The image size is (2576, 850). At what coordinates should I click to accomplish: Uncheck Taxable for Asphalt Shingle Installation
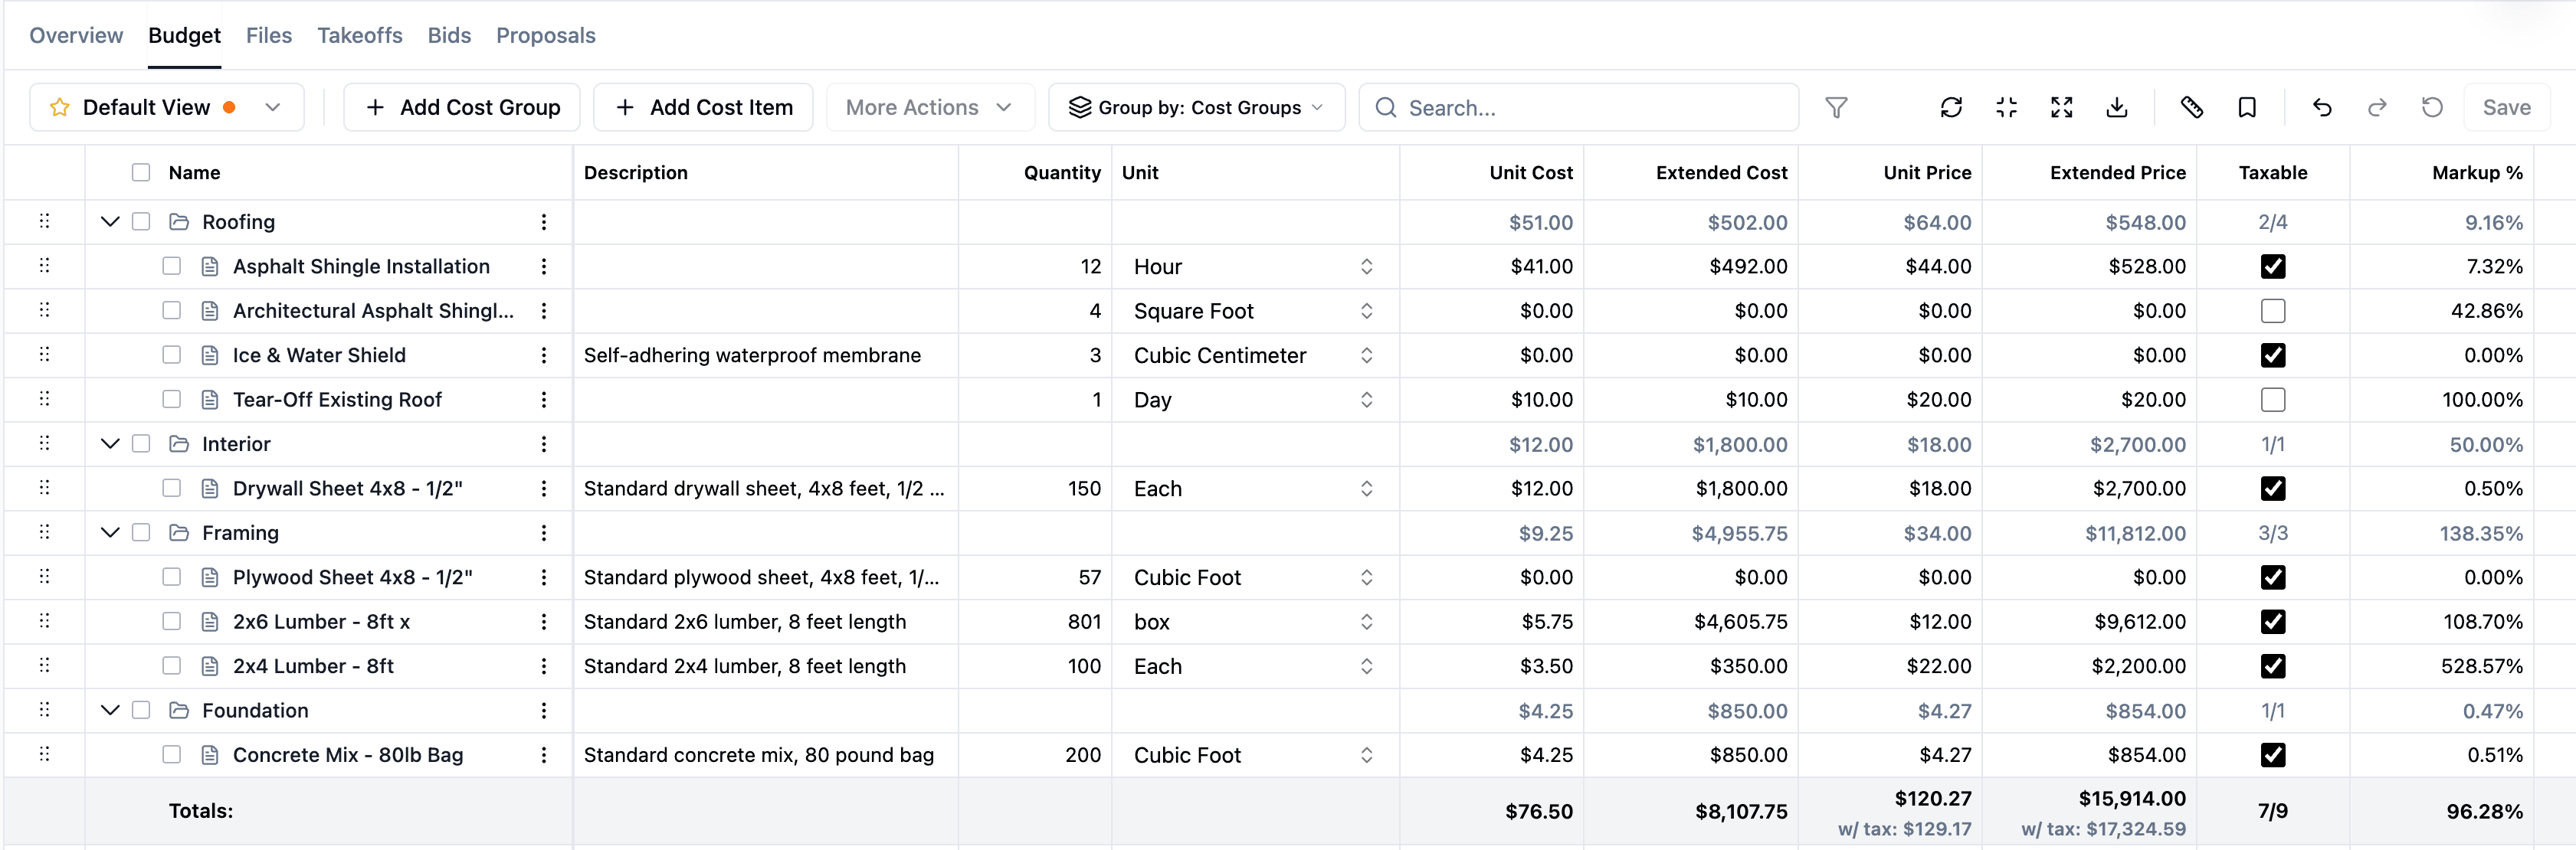tap(2272, 266)
